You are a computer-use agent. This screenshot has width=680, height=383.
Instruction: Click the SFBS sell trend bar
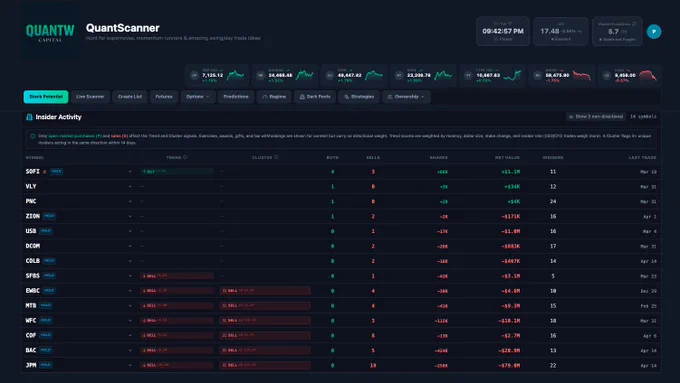[x=177, y=276]
